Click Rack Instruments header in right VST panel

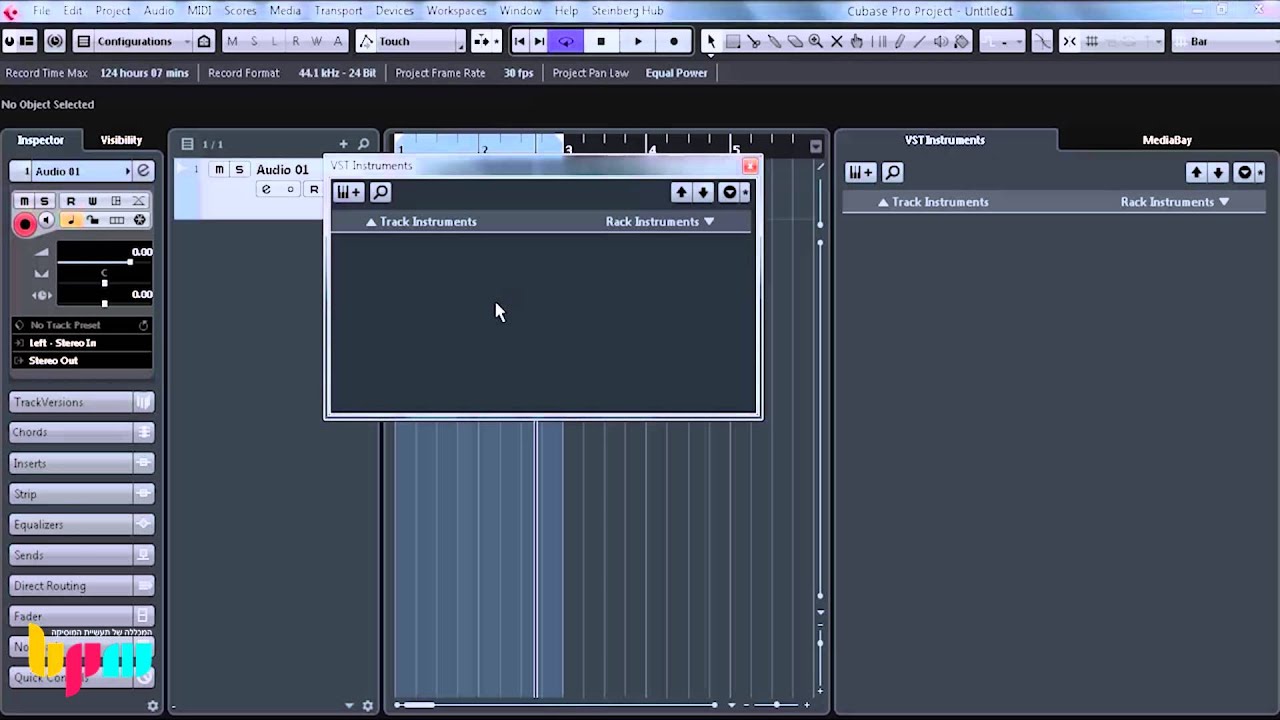(x=1174, y=202)
